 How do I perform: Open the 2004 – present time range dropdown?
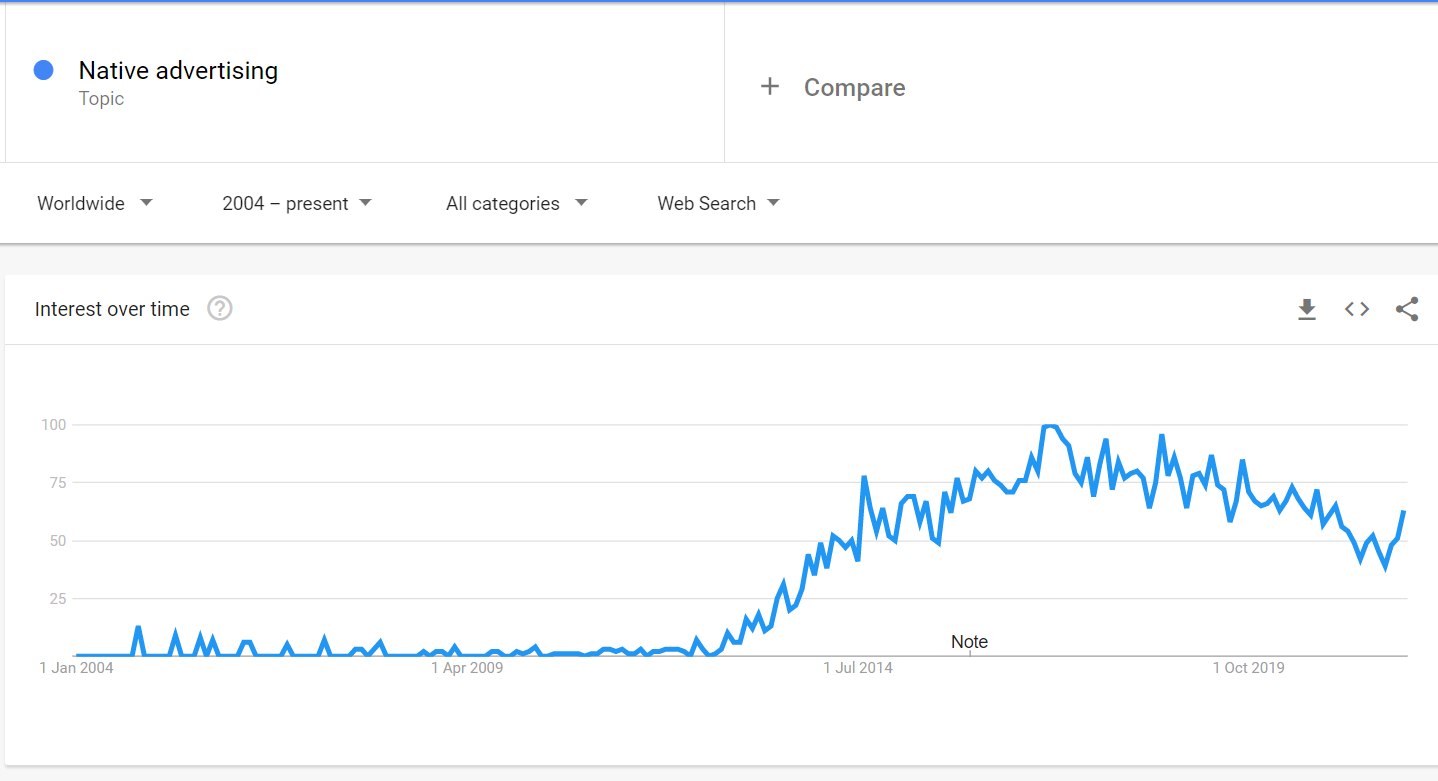click(x=297, y=203)
